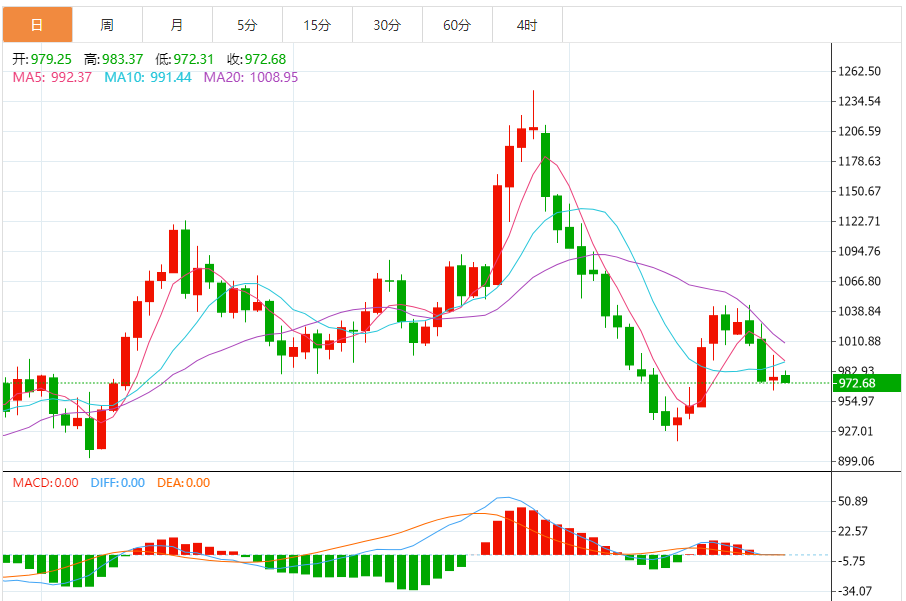Open the 30分 interval tab

click(x=387, y=25)
